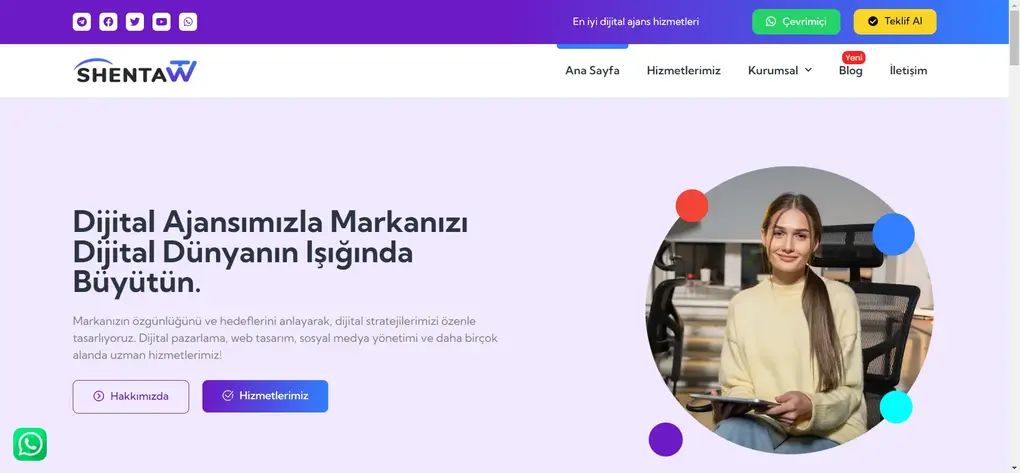
Task: Expand the Kurumsal dropdown chevron
Action: (x=808, y=70)
